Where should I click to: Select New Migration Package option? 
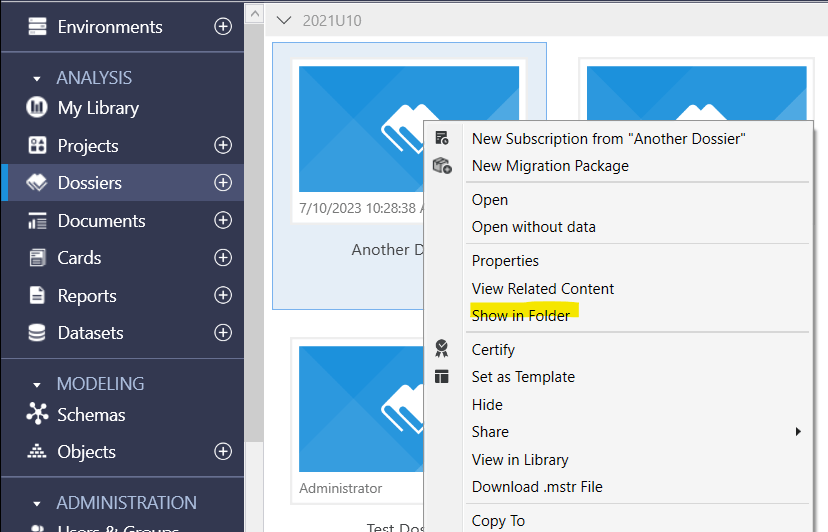point(550,166)
